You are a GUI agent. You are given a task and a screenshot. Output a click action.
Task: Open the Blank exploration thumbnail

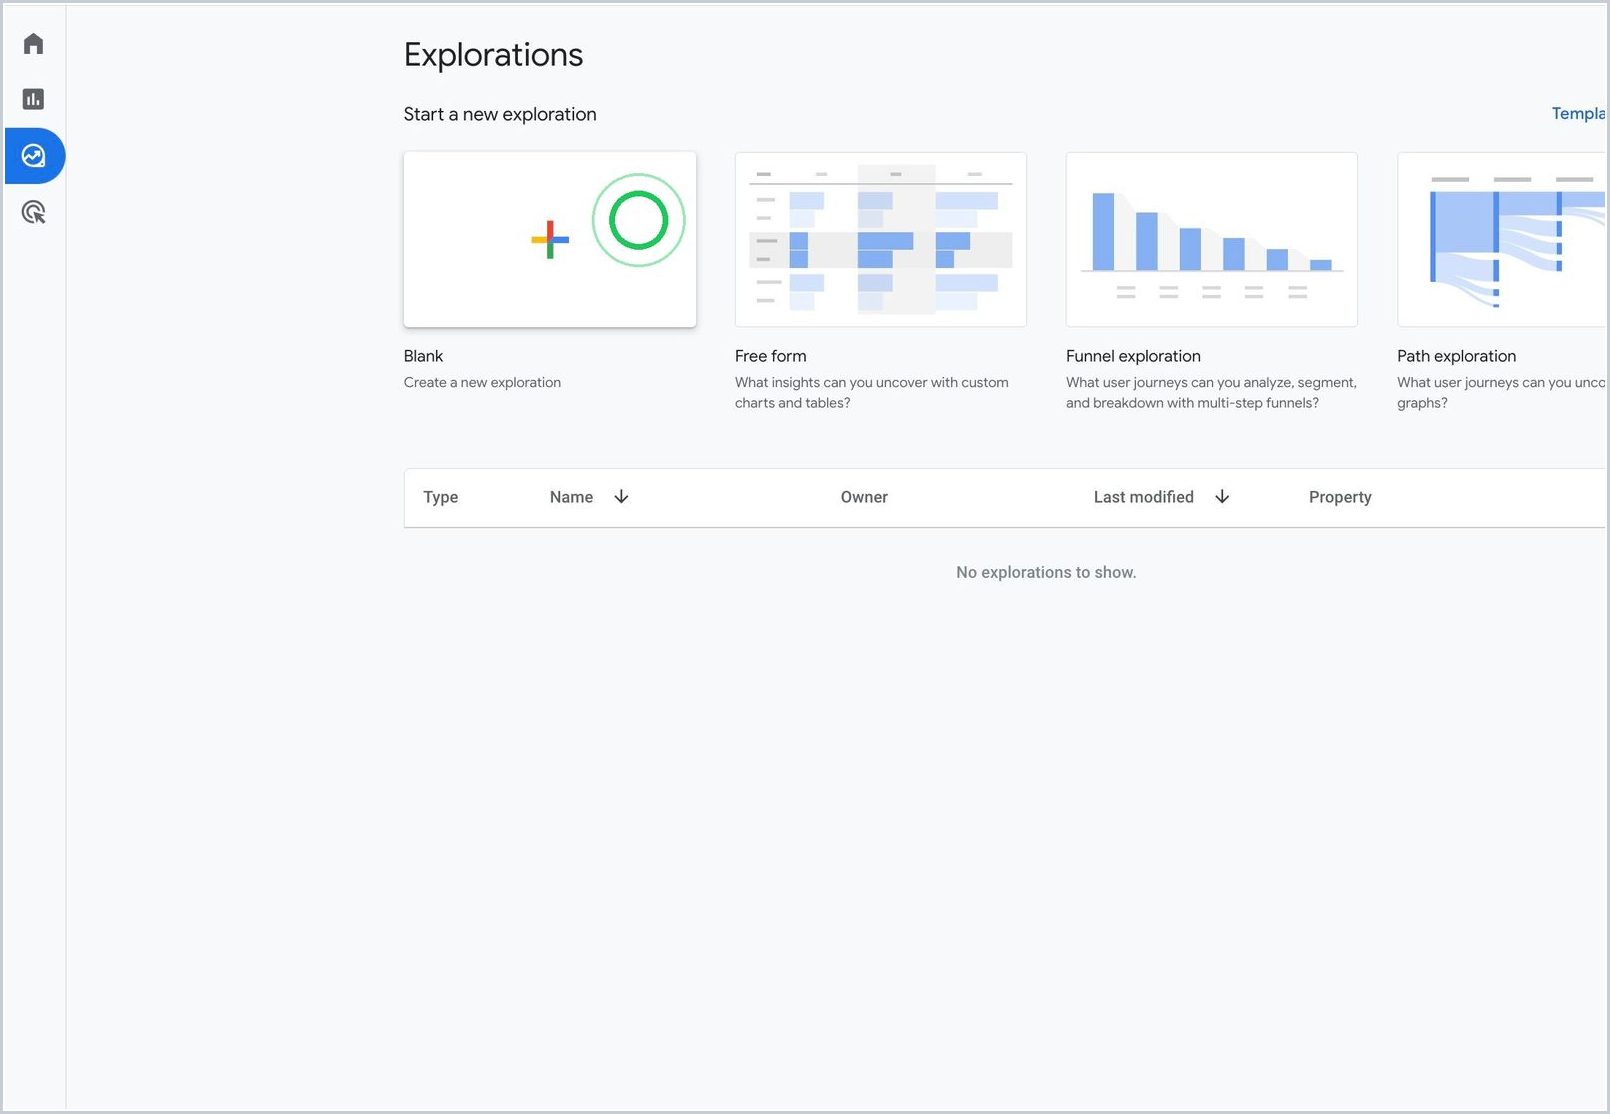[x=550, y=239]
